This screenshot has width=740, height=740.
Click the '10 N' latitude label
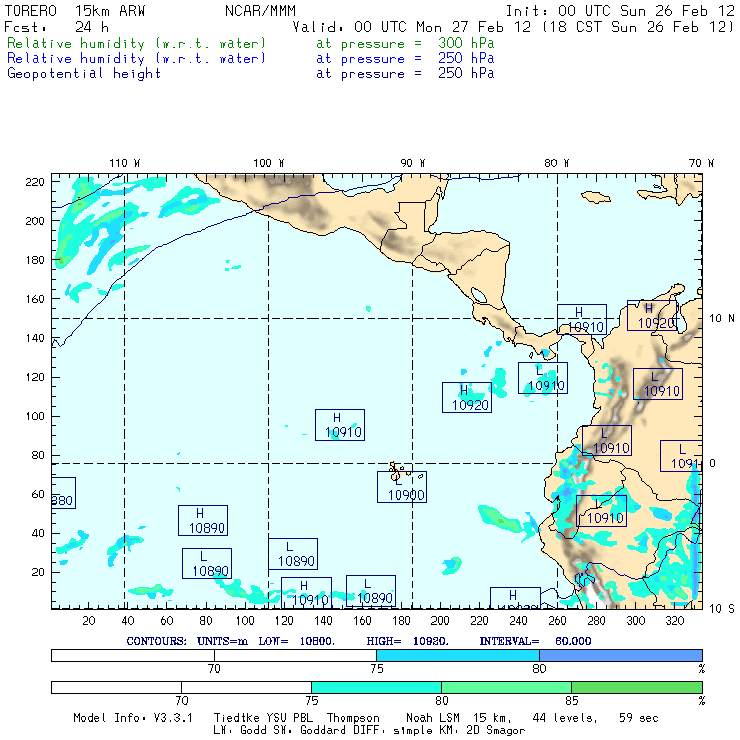tap(722, 319)
